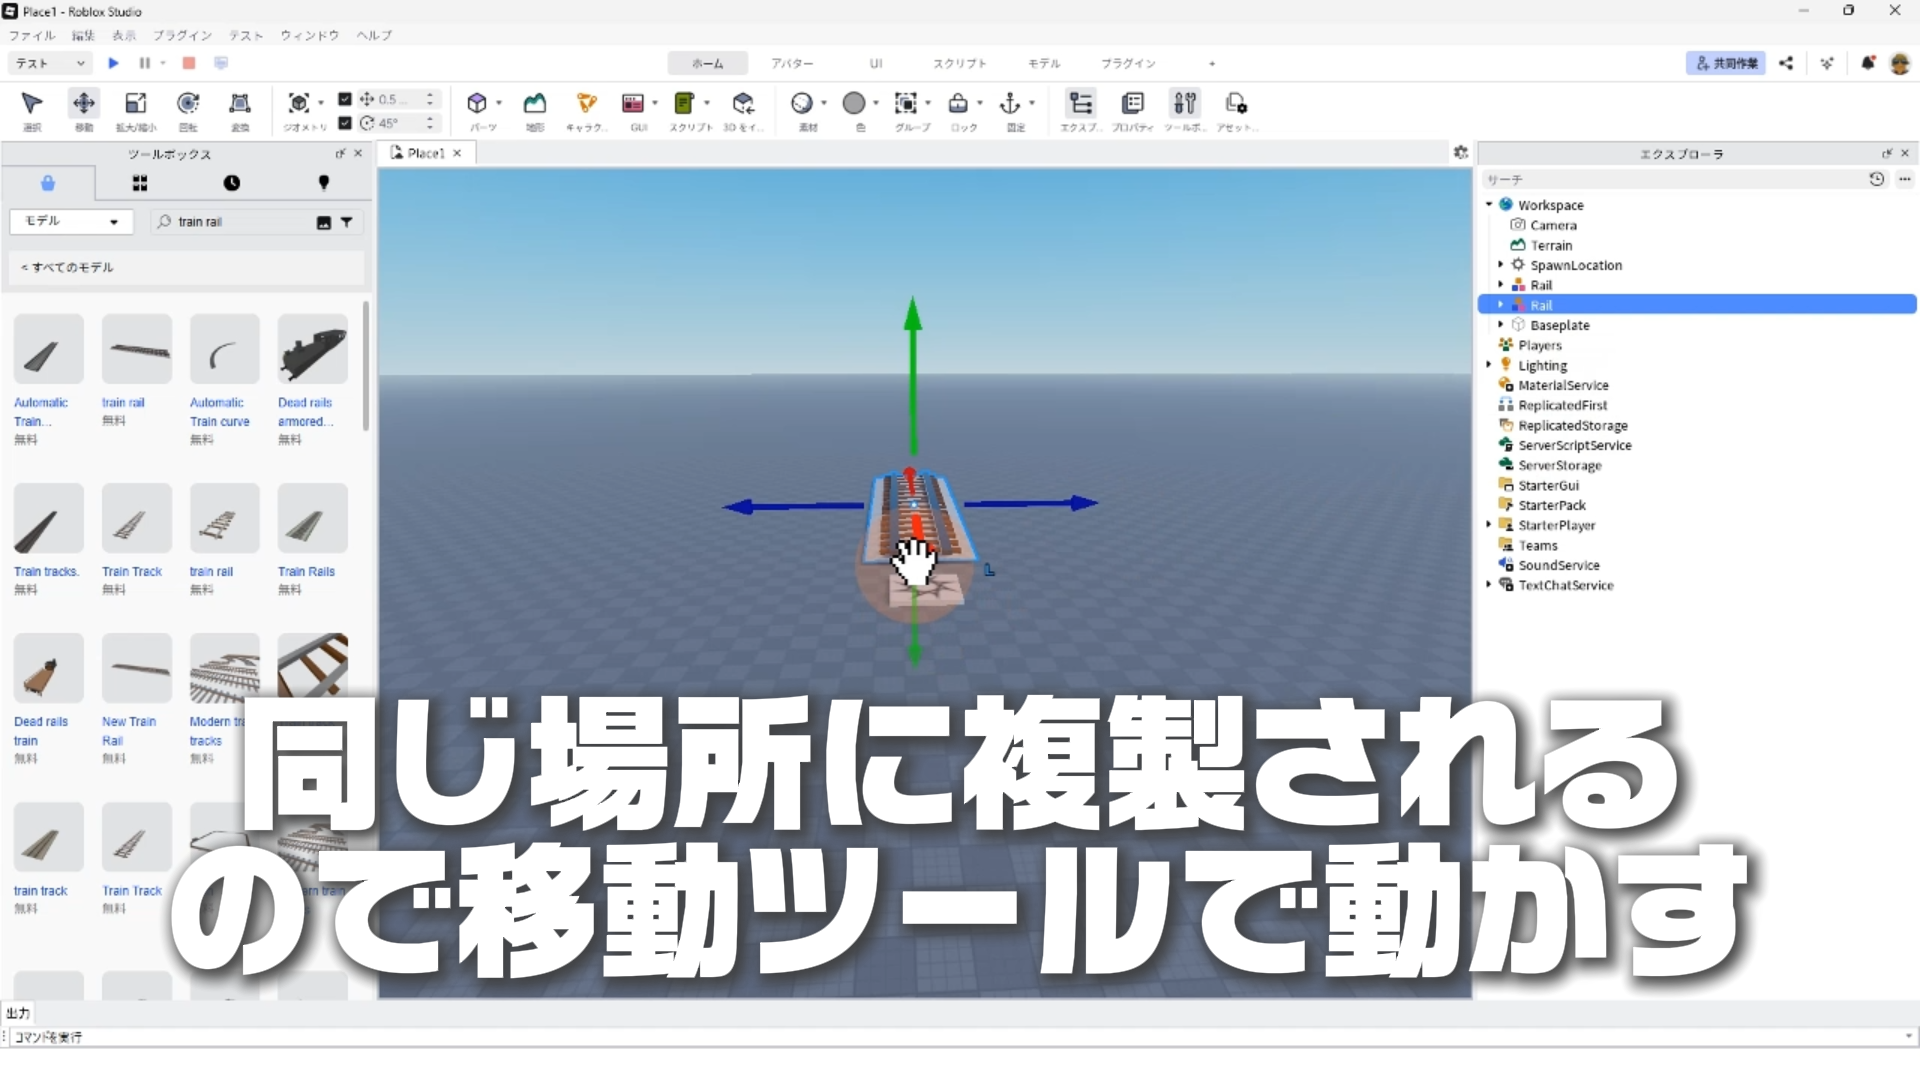Viewport: 1920px width, 1080px height.
Task: Select the Rotate (回転) tool
Action: pyautogui.click(x=188, y=103)
